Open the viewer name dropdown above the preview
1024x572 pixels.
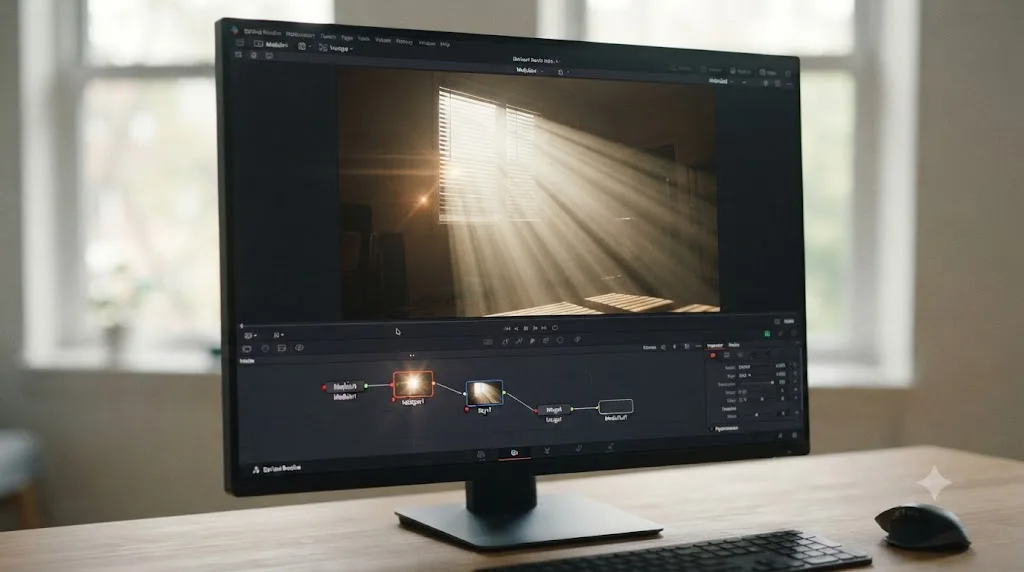click(529, 70)
